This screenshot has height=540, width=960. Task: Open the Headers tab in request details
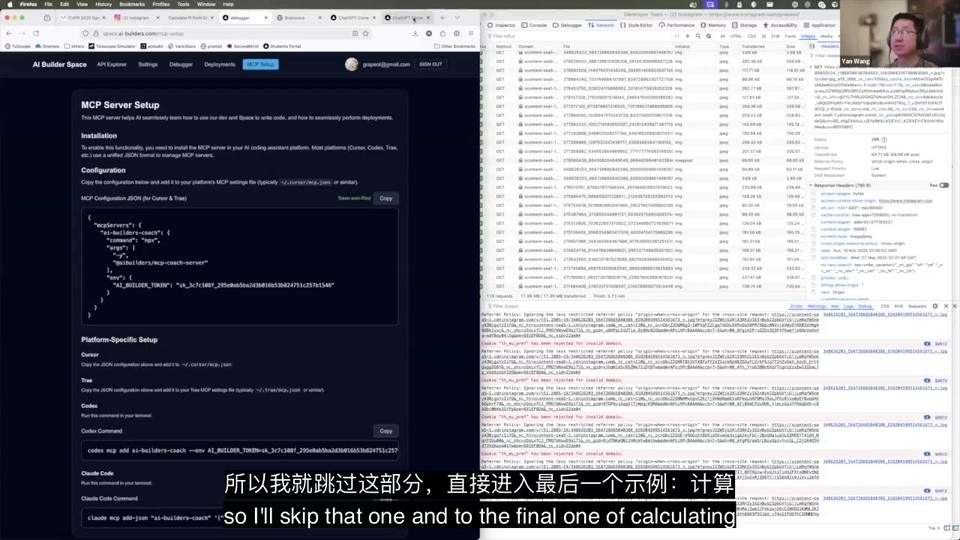830,46
